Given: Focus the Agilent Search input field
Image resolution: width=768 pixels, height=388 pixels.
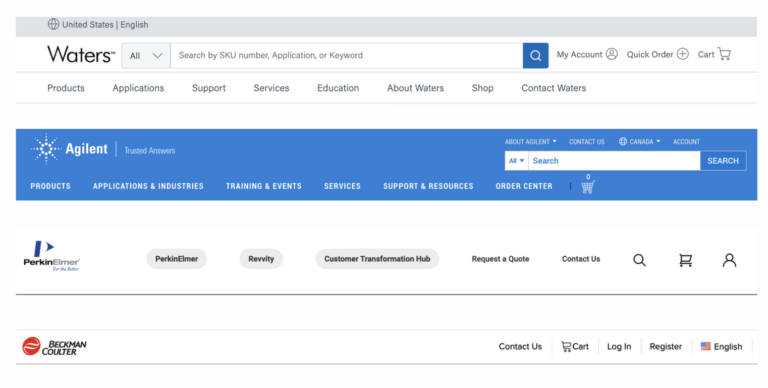Looking at the screenshot, I should coord(614,161).
